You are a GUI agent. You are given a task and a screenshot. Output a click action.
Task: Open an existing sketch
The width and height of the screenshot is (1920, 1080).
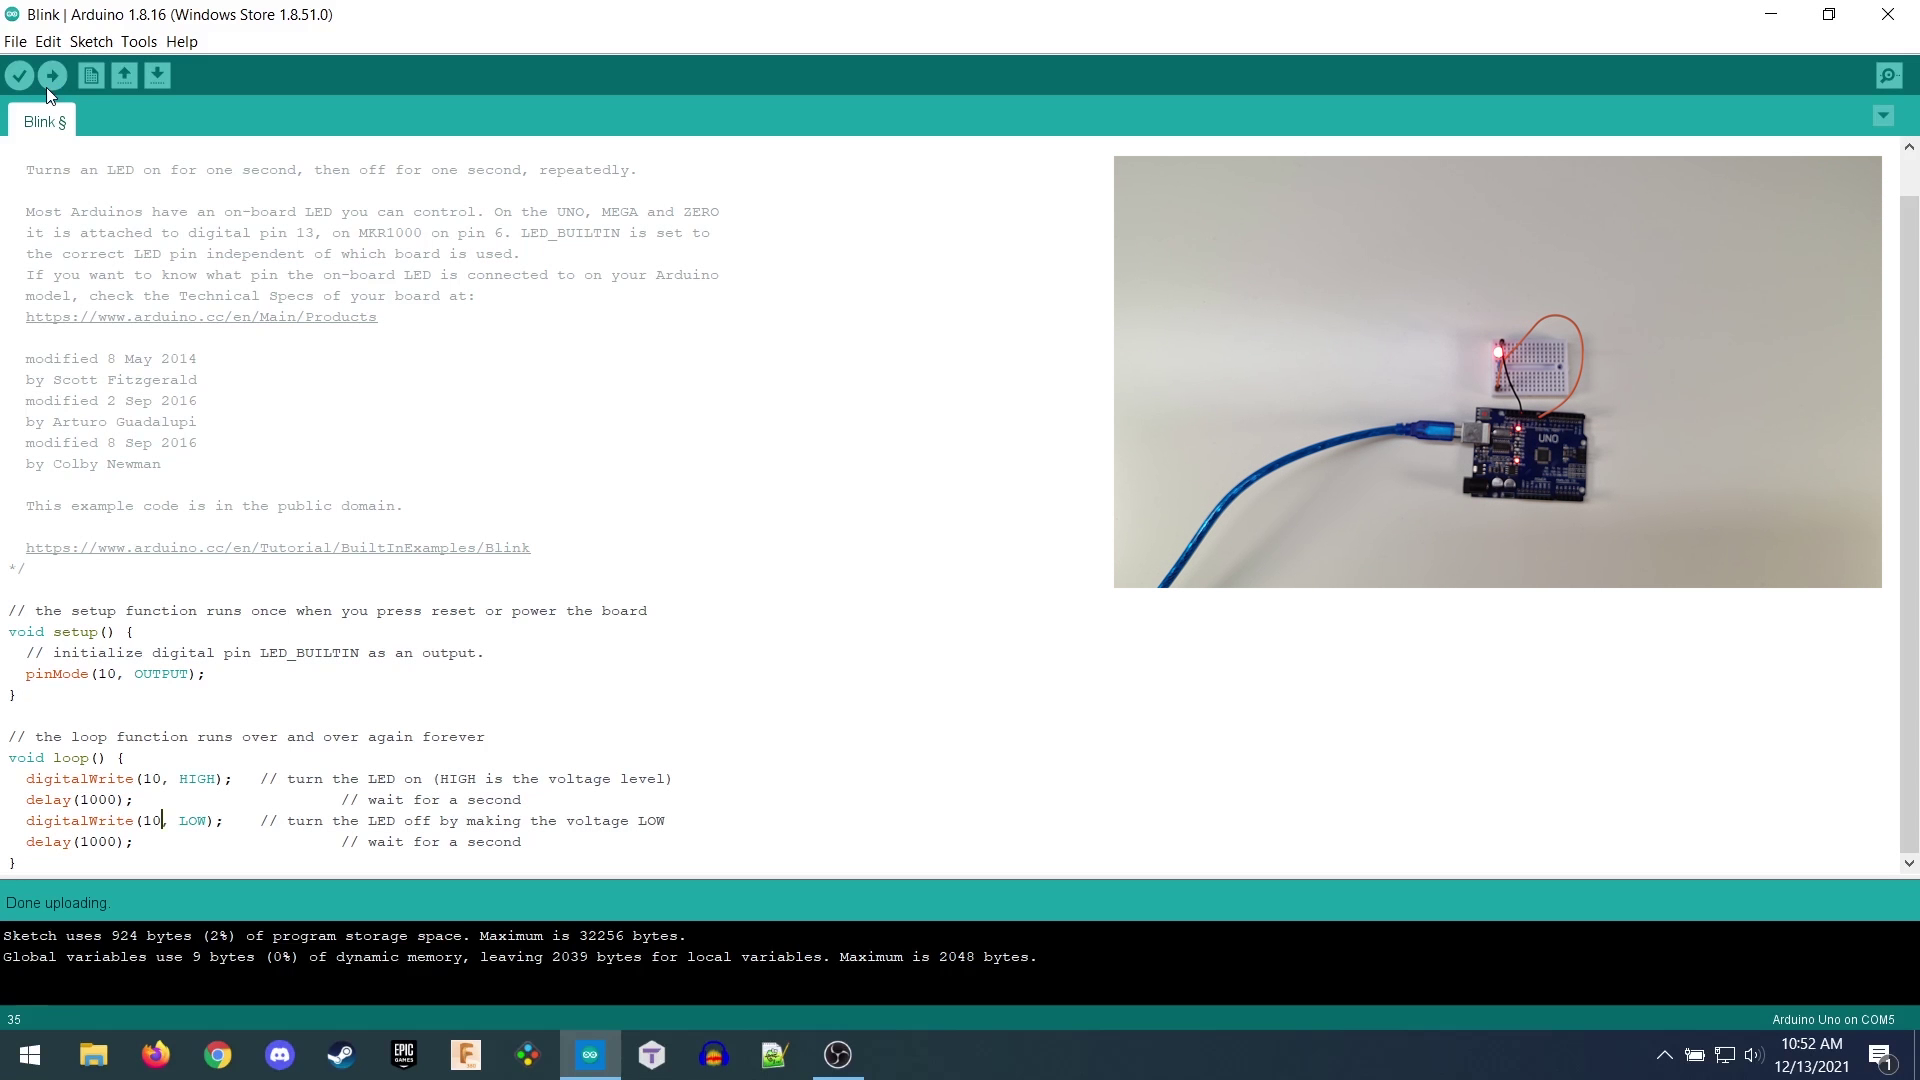coord(124,75)
